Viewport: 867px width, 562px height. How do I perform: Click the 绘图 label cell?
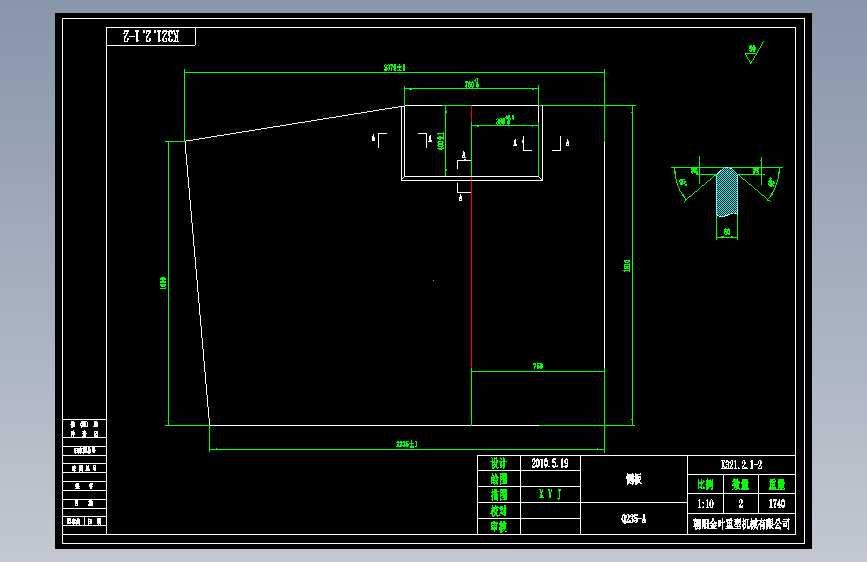coord(499,478)
